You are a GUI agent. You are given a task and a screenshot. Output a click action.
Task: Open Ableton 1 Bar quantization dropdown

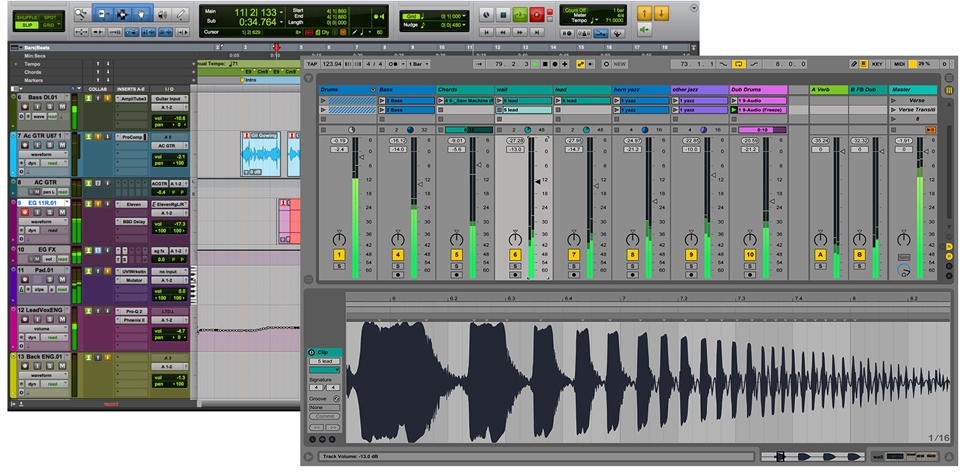click(418, 64)
